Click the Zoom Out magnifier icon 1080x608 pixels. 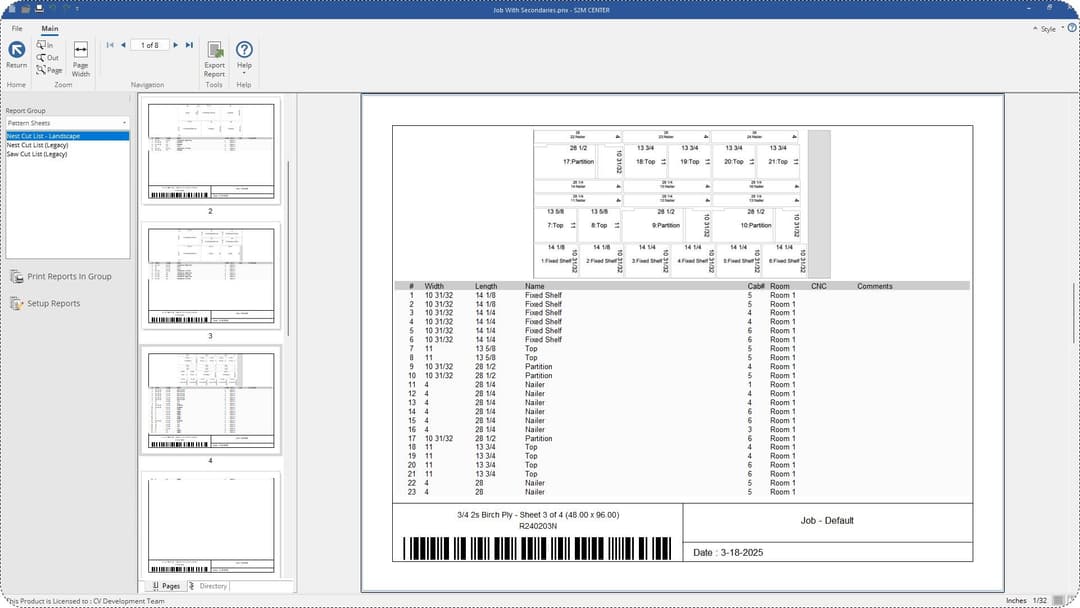coord(41,57)
